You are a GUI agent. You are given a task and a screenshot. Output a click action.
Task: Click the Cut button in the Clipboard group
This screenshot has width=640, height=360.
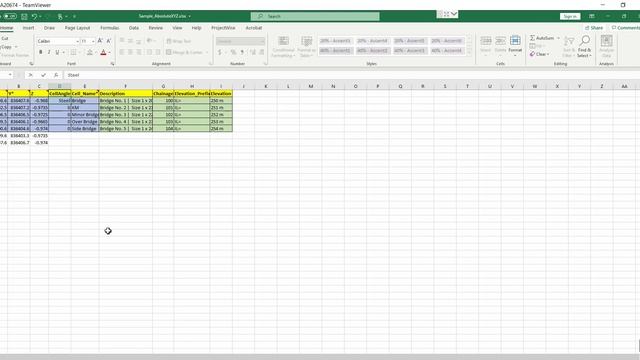[x=4, y=38]
